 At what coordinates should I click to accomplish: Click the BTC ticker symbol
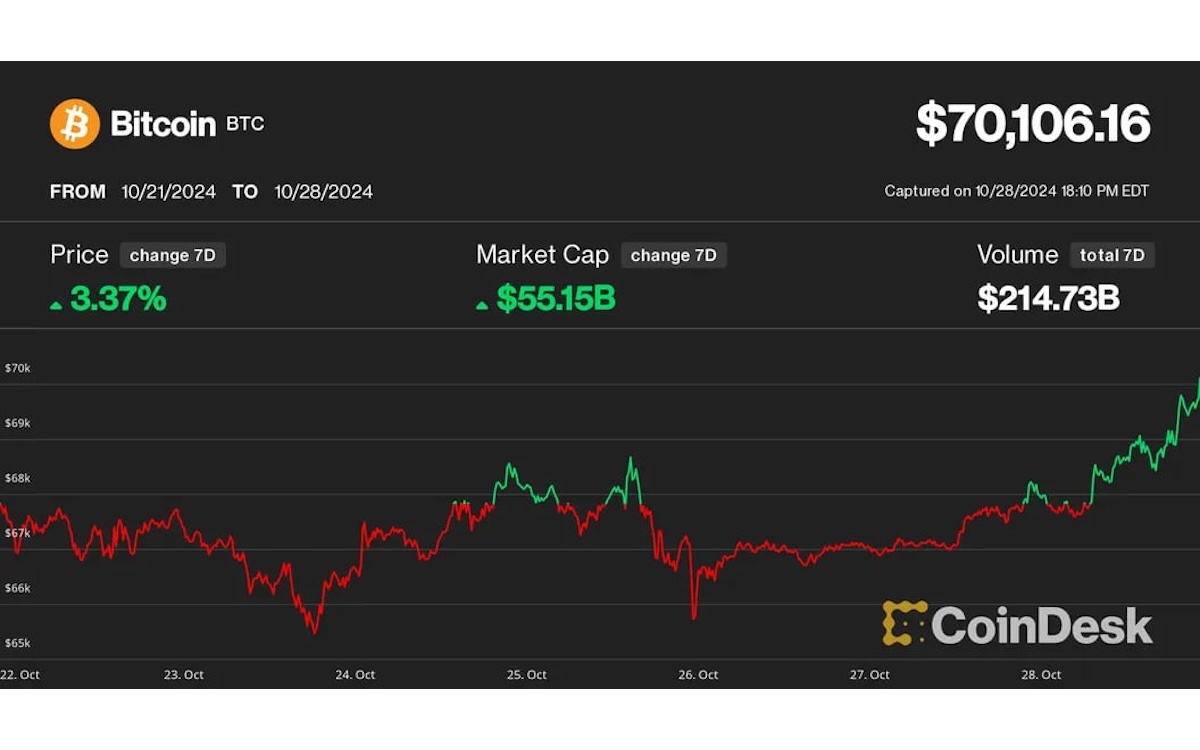[x=245, y=125]
